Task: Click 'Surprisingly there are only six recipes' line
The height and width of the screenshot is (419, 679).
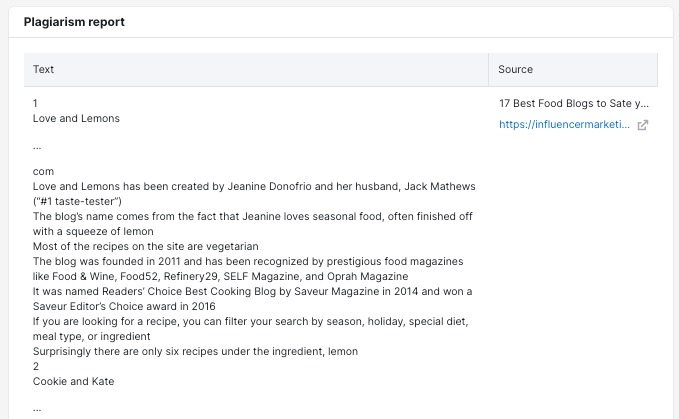Action: point(195,351)
